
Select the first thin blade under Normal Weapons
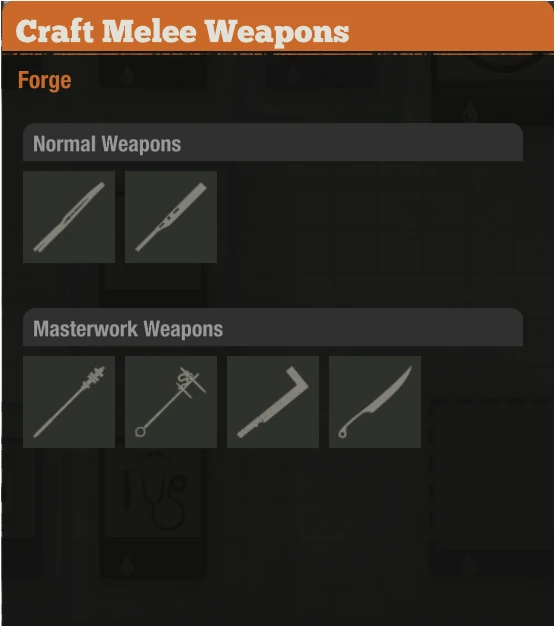69,217
